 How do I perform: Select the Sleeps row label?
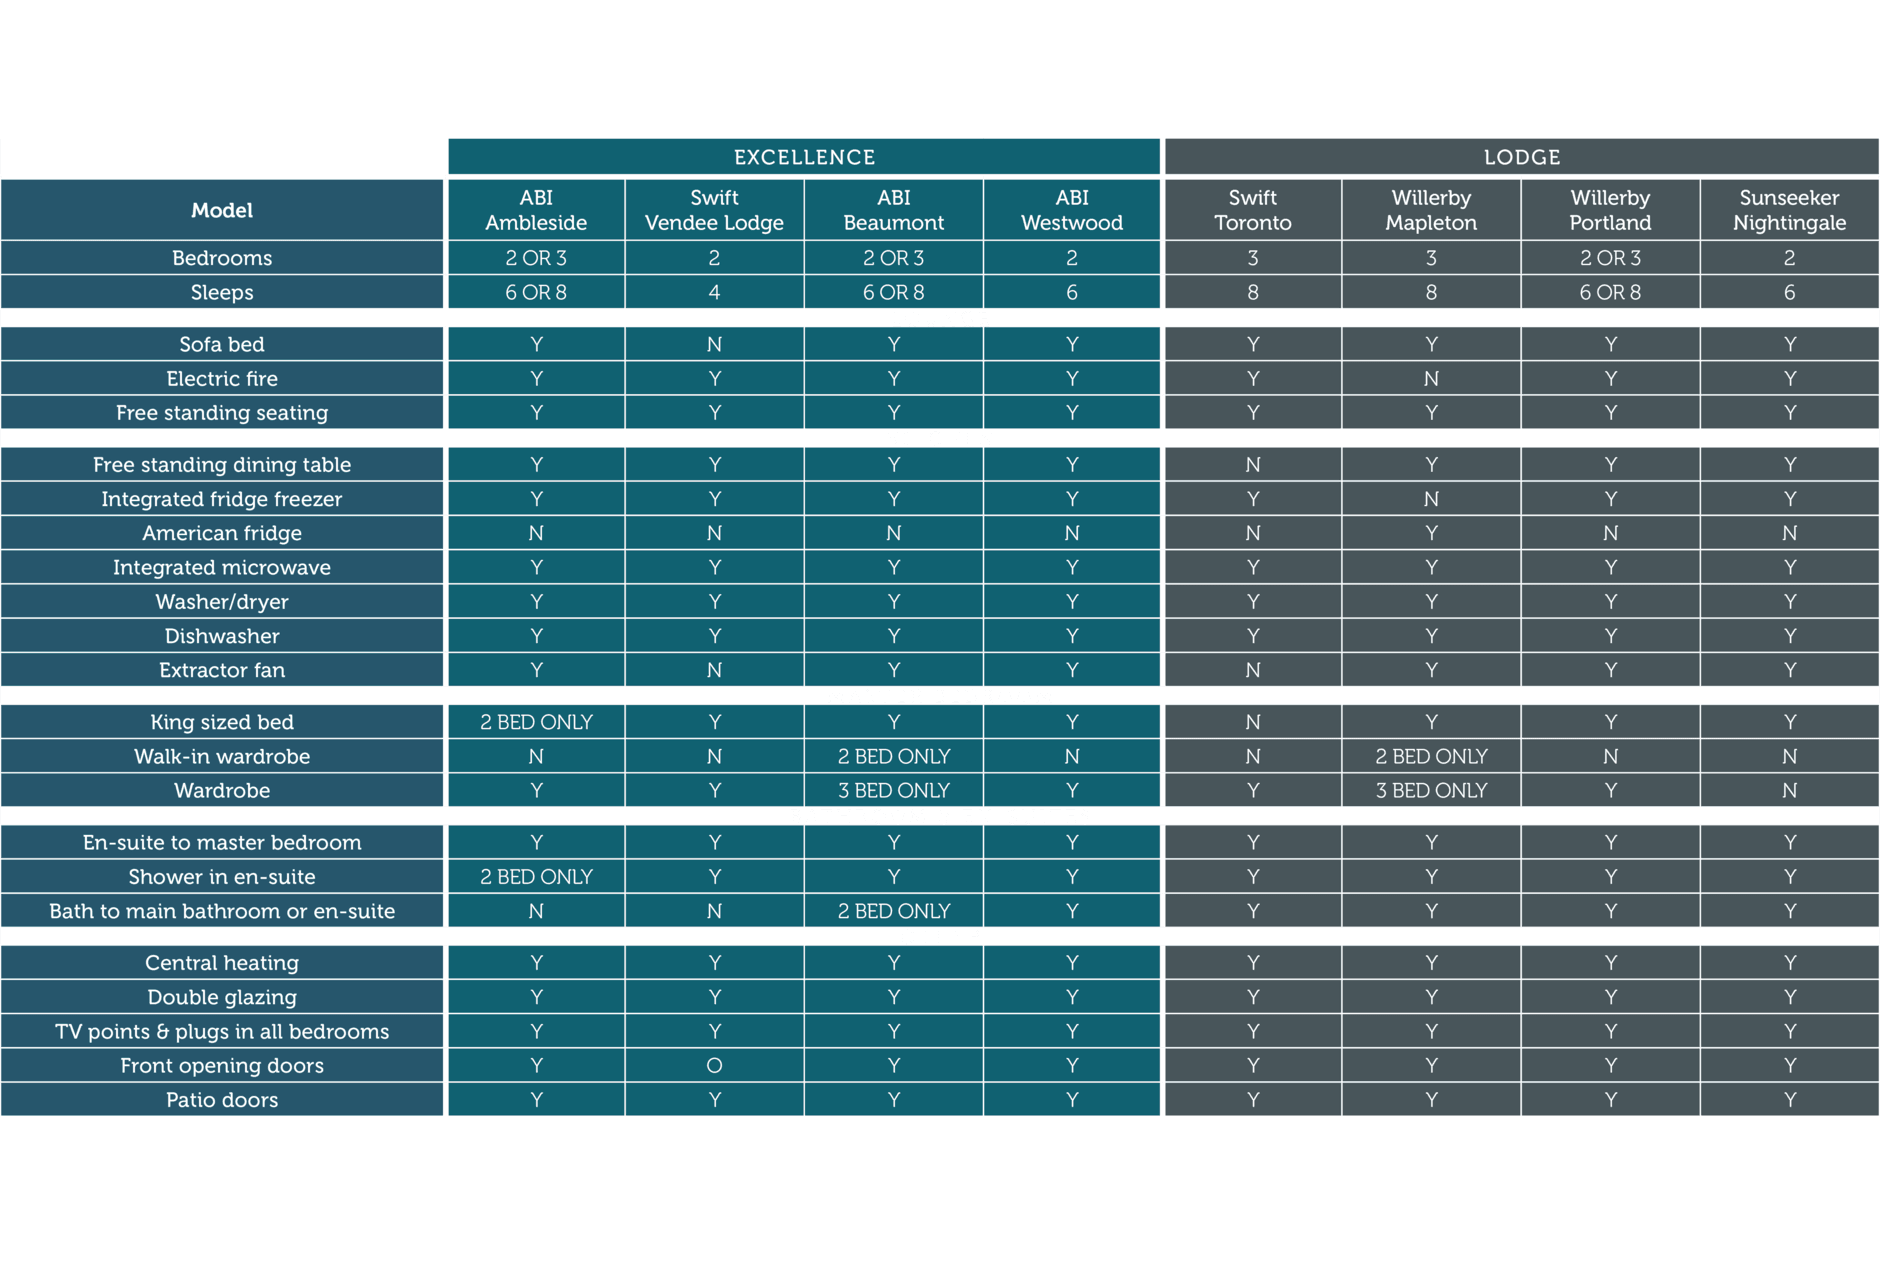pos(222,292)
